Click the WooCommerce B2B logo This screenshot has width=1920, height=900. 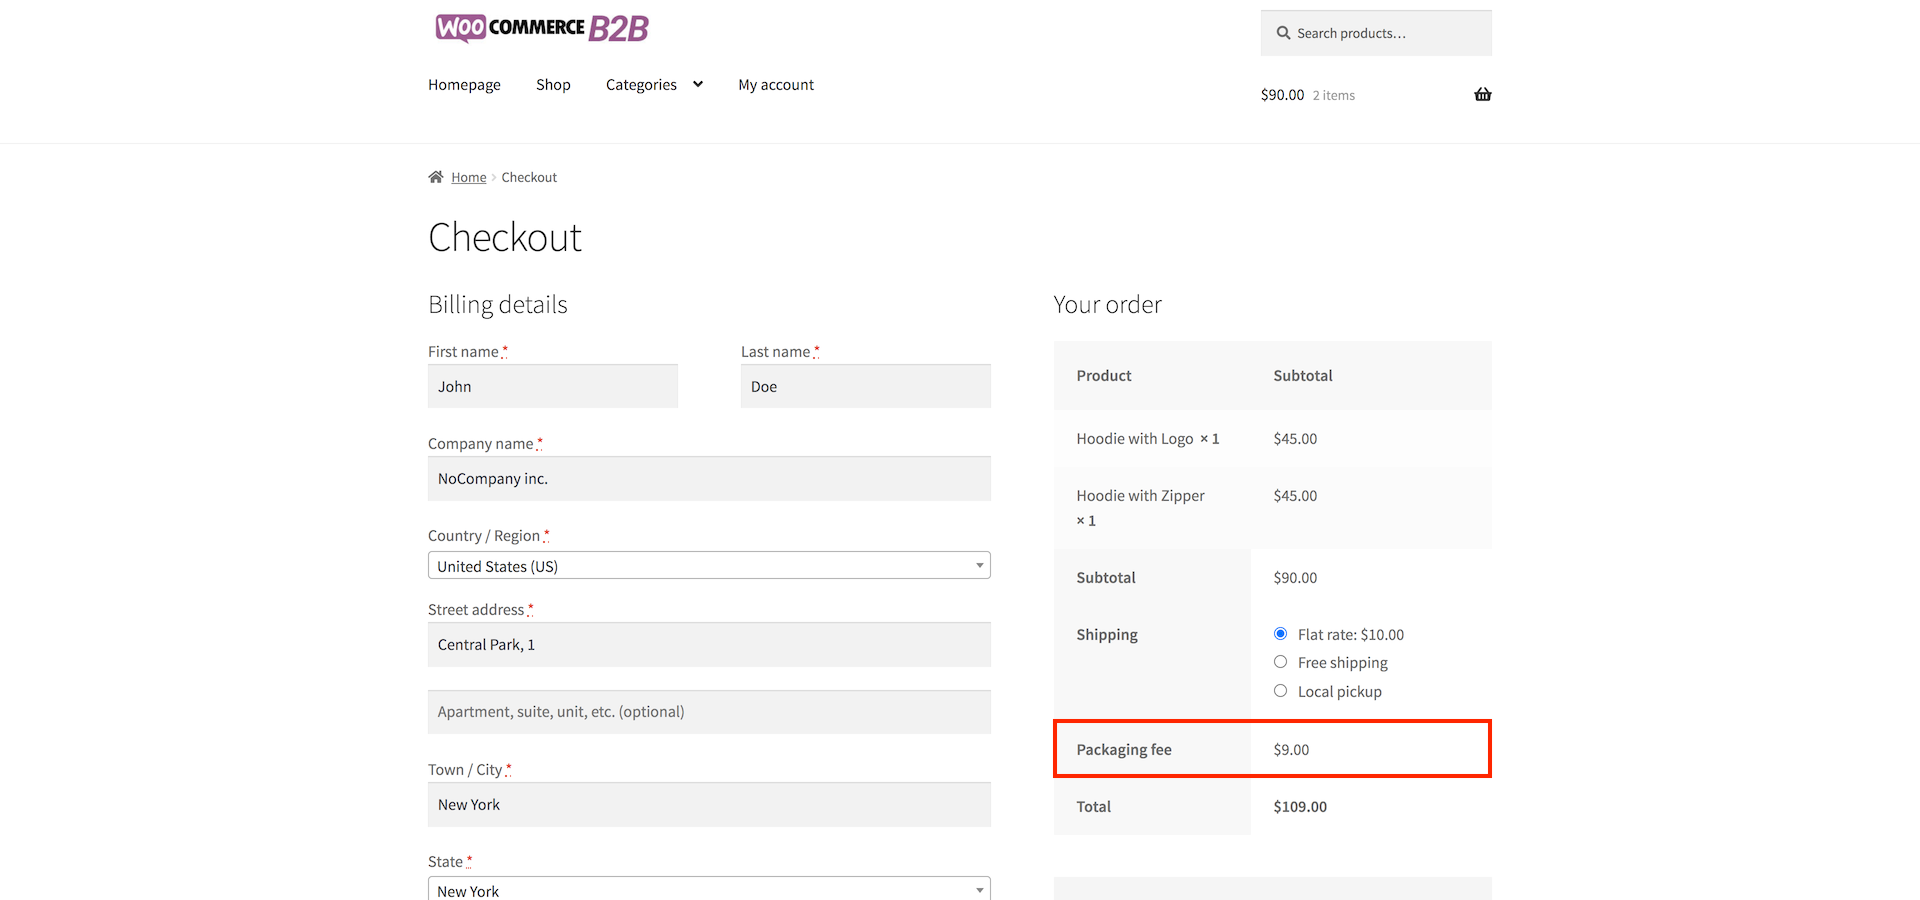coord(542,28)
